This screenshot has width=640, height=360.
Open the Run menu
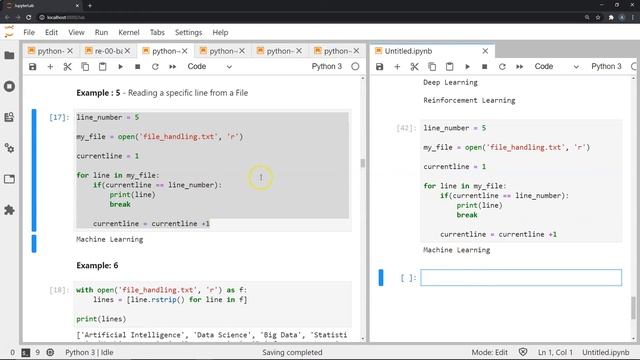tap(101, 32)
